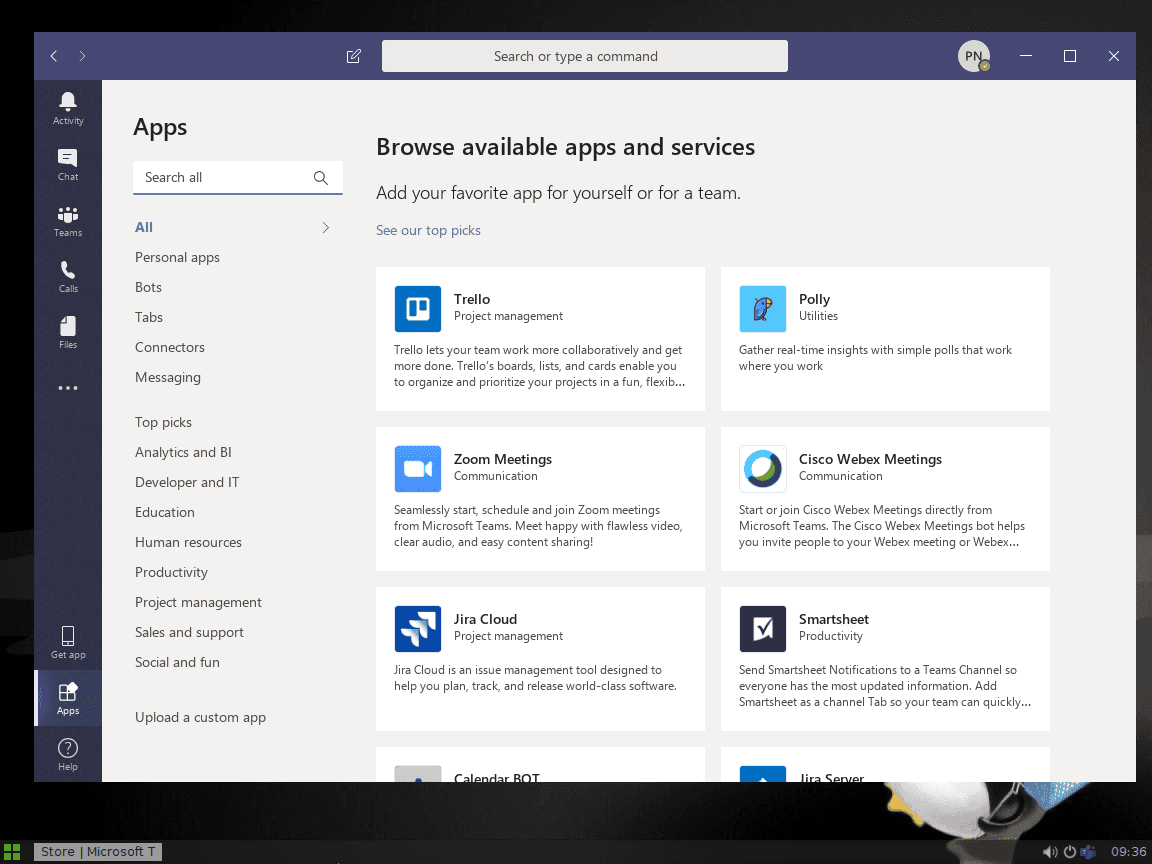Open Chat from the left sidebar
This screenshot has width=1152, height=864.
67,163
